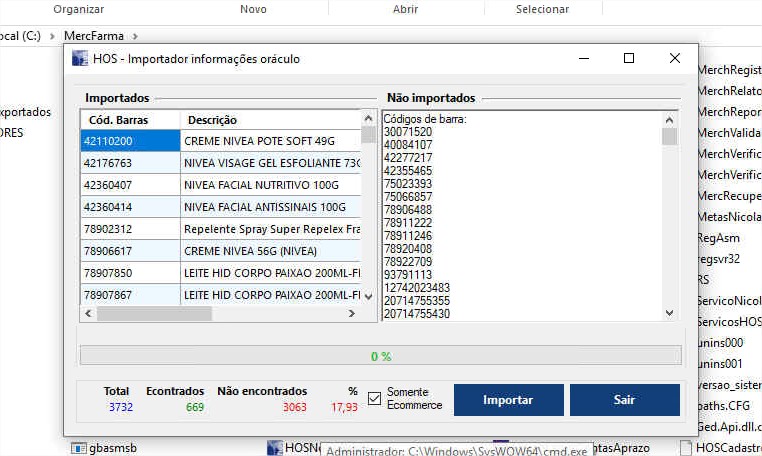762x456 pixels.
Task: Click the MercFarma folder in the address bar
Action: coord(94,36)
